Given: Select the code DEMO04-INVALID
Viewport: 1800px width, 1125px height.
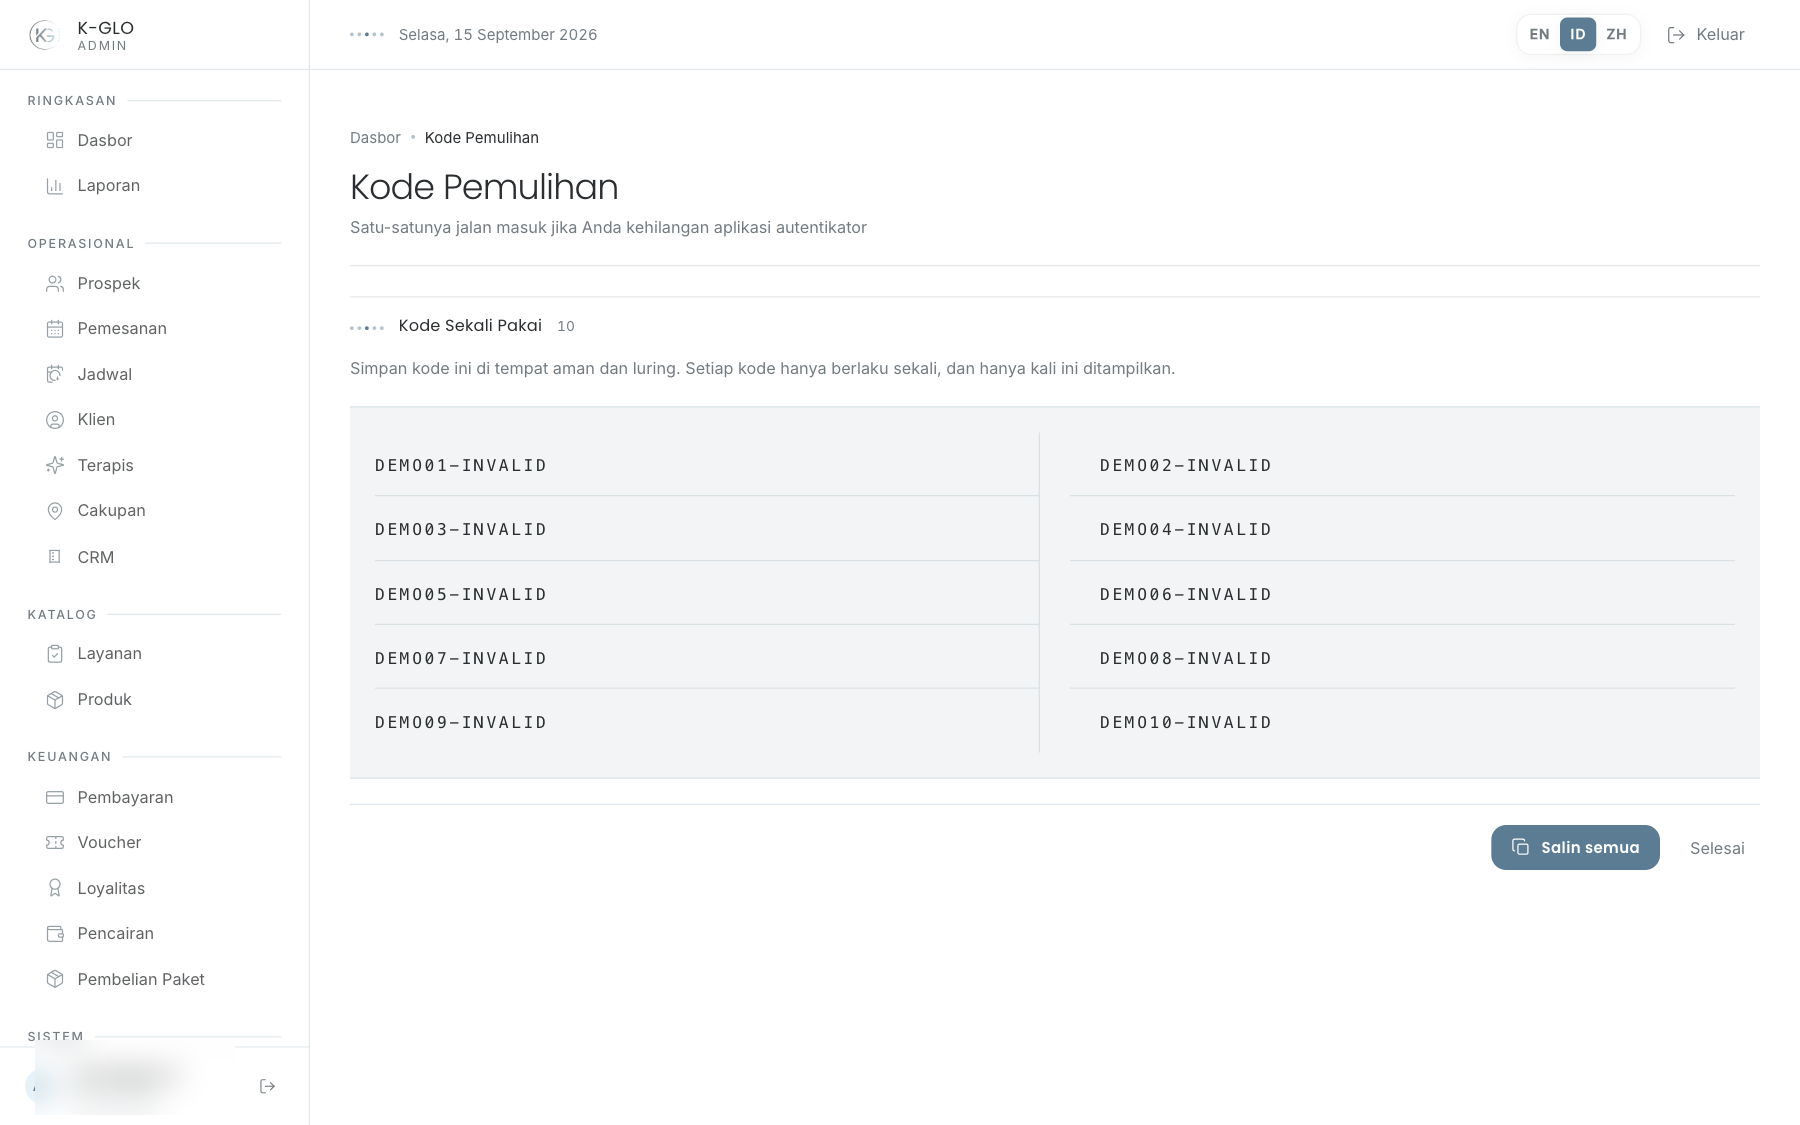Looking at the screenshot, I should coord(1186,529).
